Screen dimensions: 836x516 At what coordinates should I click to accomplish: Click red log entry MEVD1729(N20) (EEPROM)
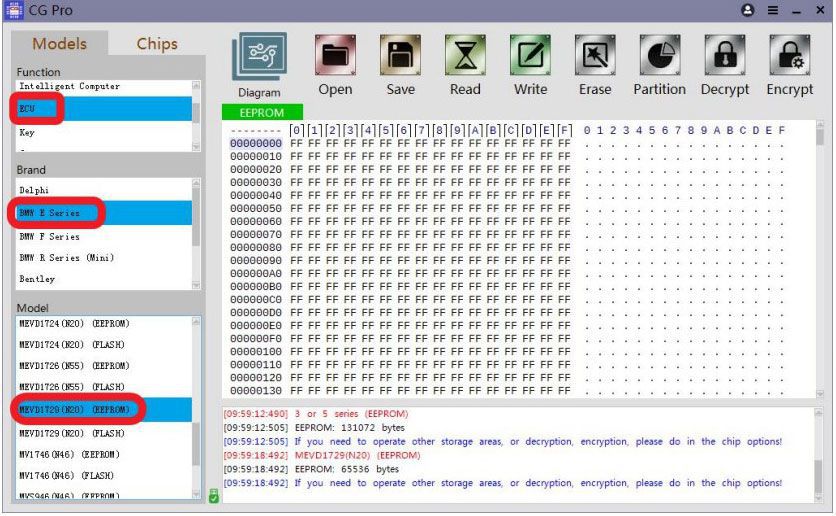[357, 455]
